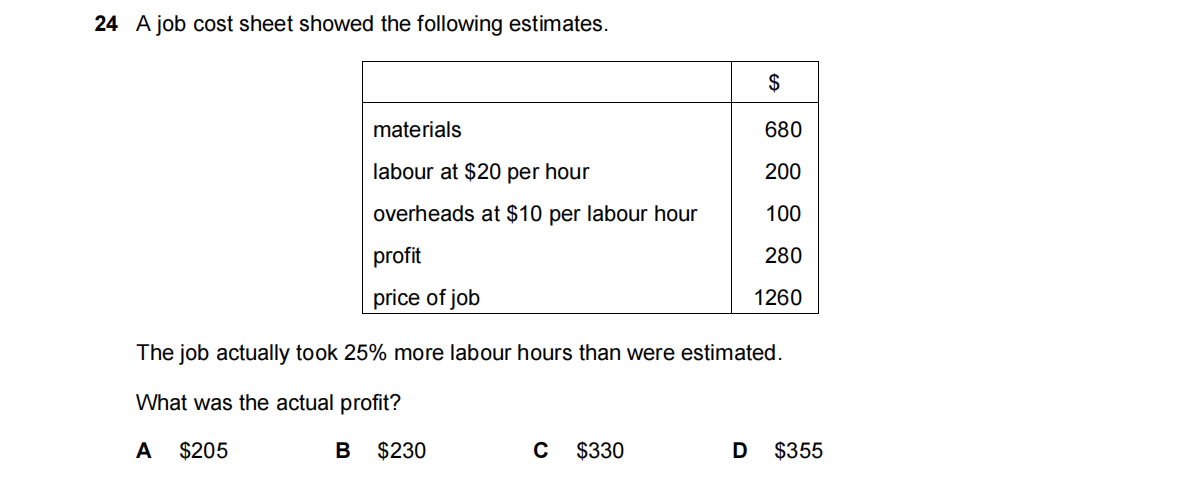Choose answer option D $355
The image size is (1178, 494).
pyautogui.click(x=779, y=451)
